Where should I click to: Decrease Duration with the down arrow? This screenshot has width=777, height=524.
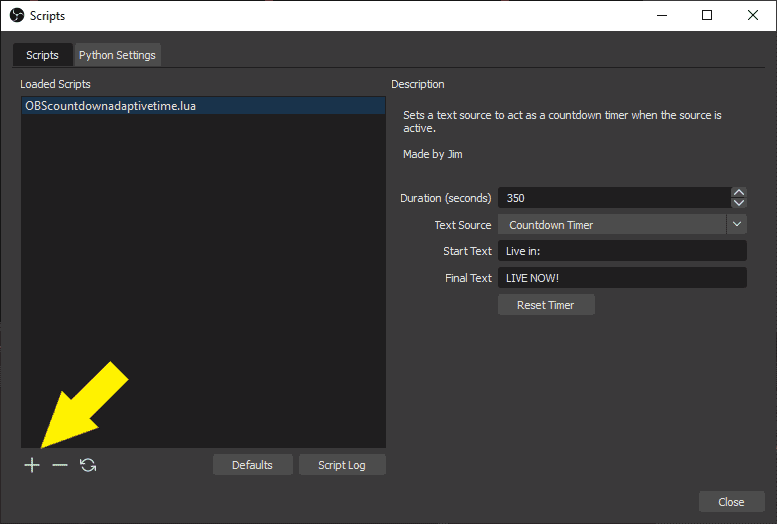pos(739,203)
